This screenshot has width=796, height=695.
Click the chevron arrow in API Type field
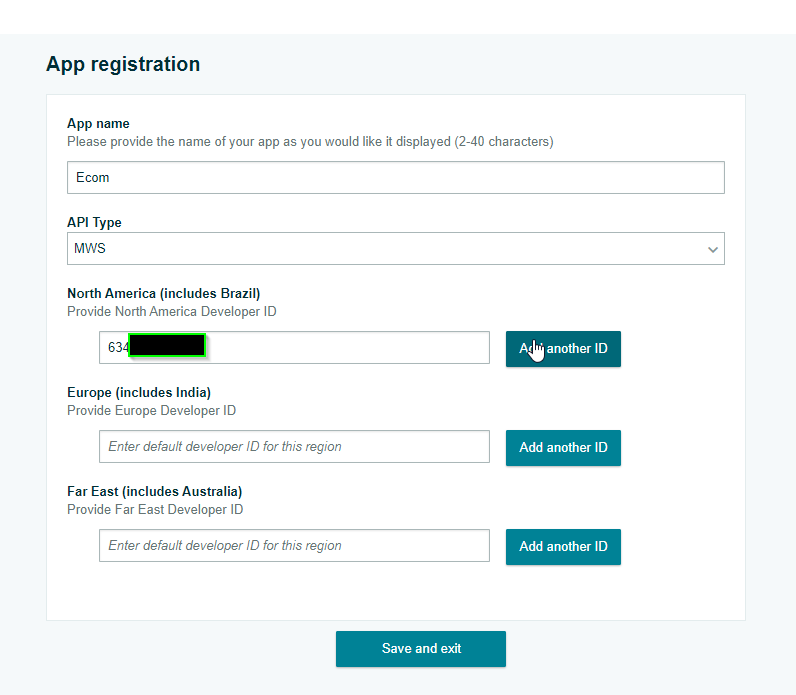(x=712, y=249)
